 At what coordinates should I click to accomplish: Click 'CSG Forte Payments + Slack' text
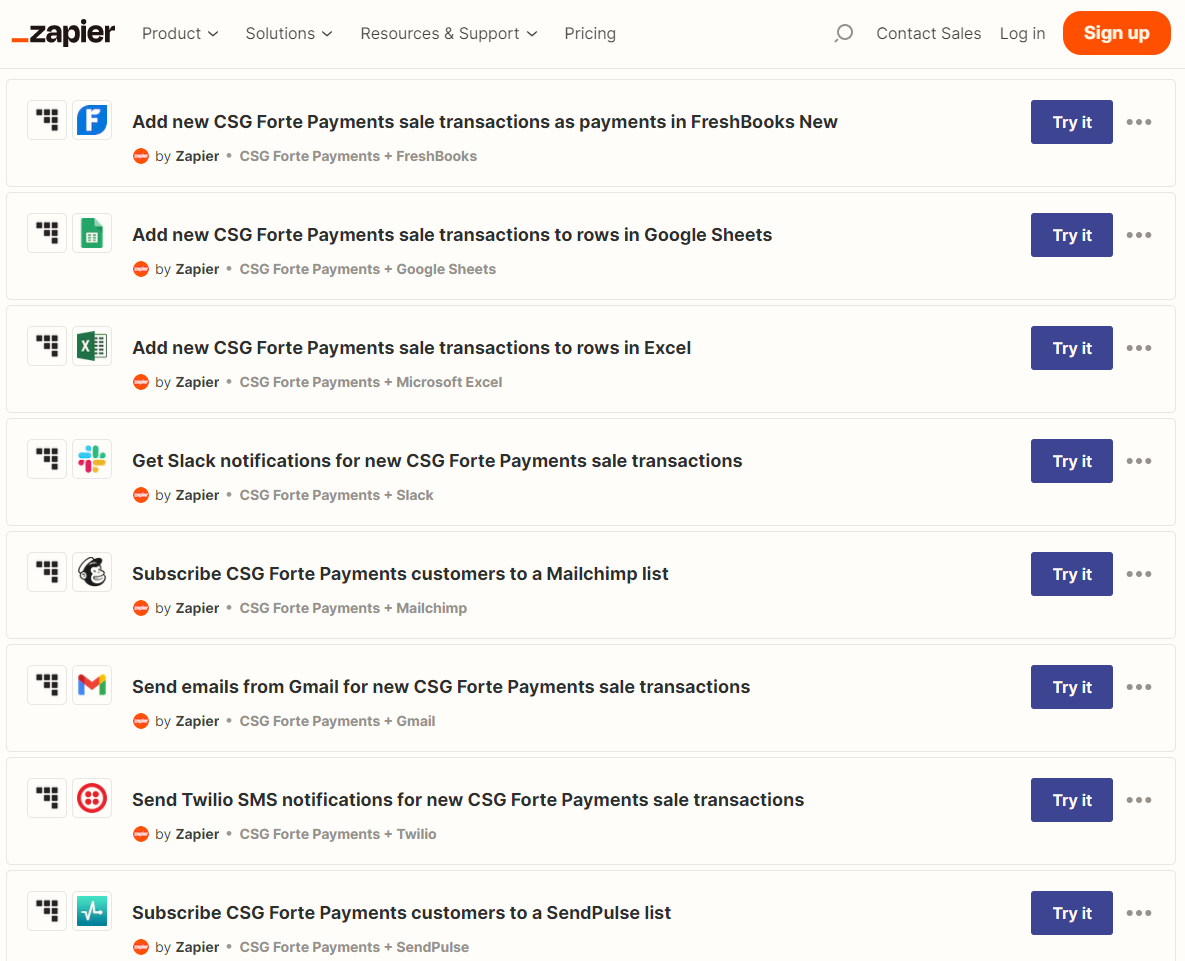336,495
